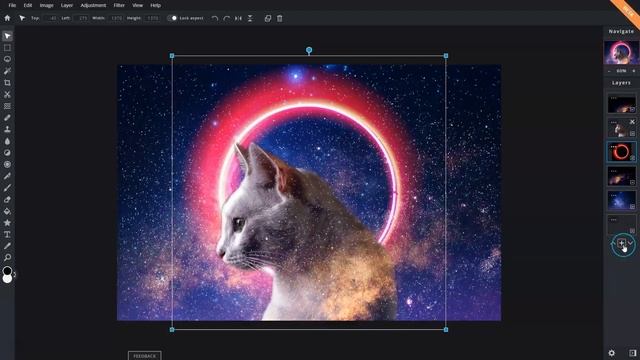
Task: Click up arrow beside add layer button
Action: 612,243
